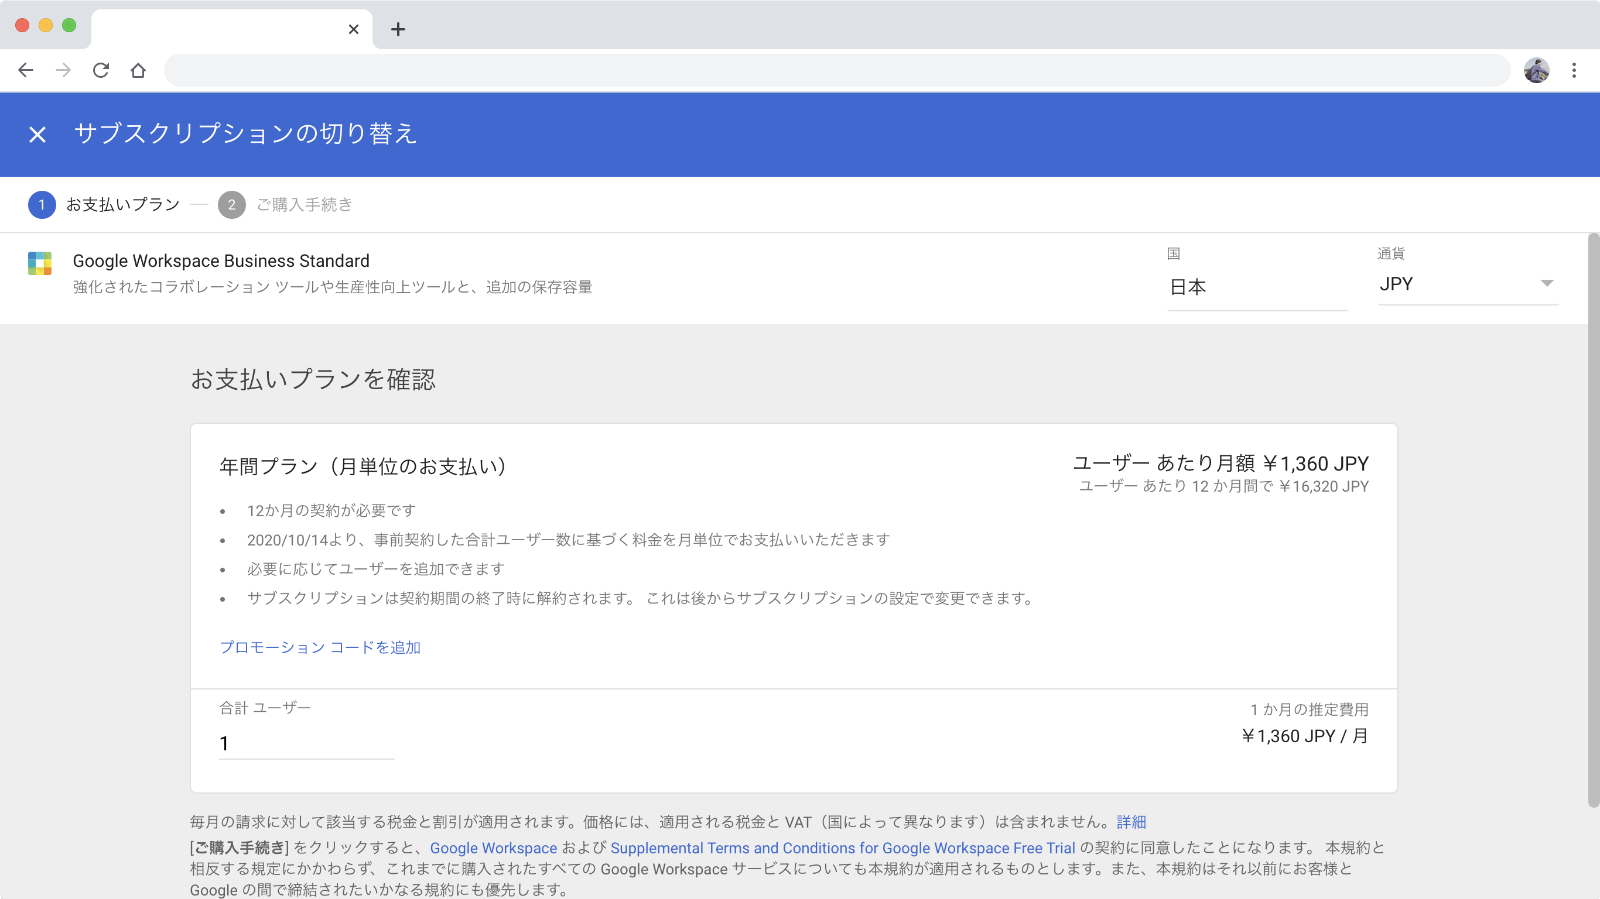Open the JPY currency dropdown
This screenshot has height=899, width=1600.
[1468, 284]
